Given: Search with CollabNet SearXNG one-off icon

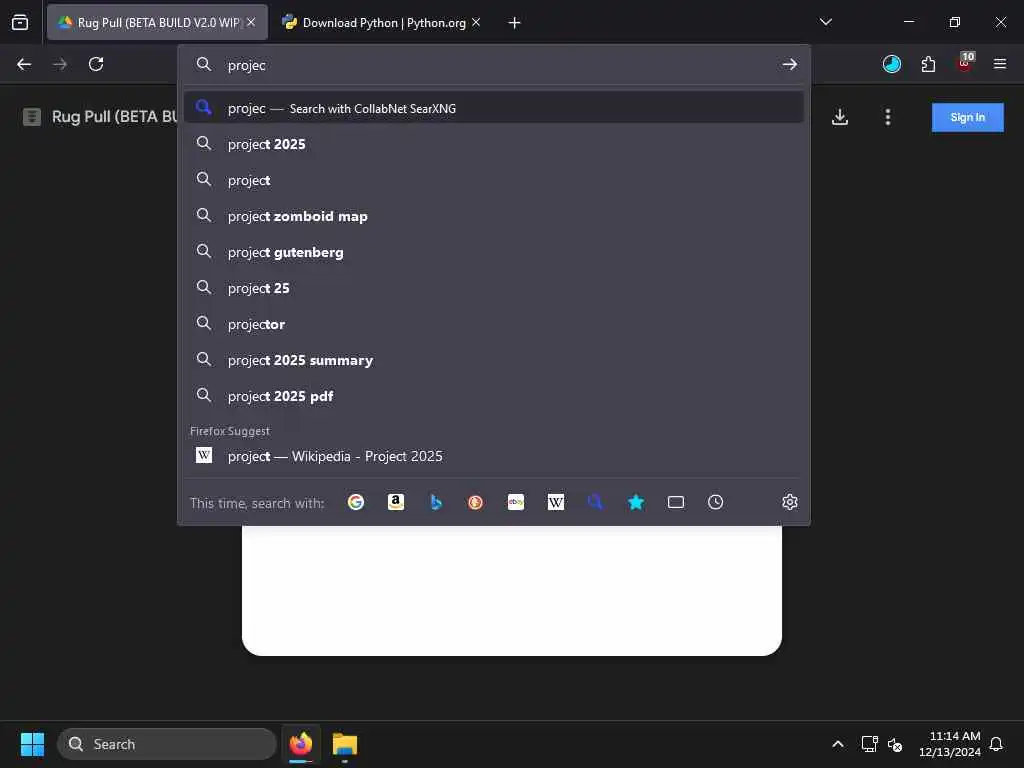Looking at the screenshot, I should (595, 502).
